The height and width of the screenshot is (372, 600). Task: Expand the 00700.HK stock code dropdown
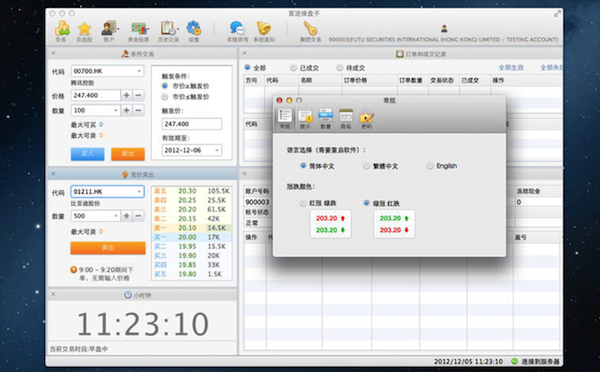139,71
